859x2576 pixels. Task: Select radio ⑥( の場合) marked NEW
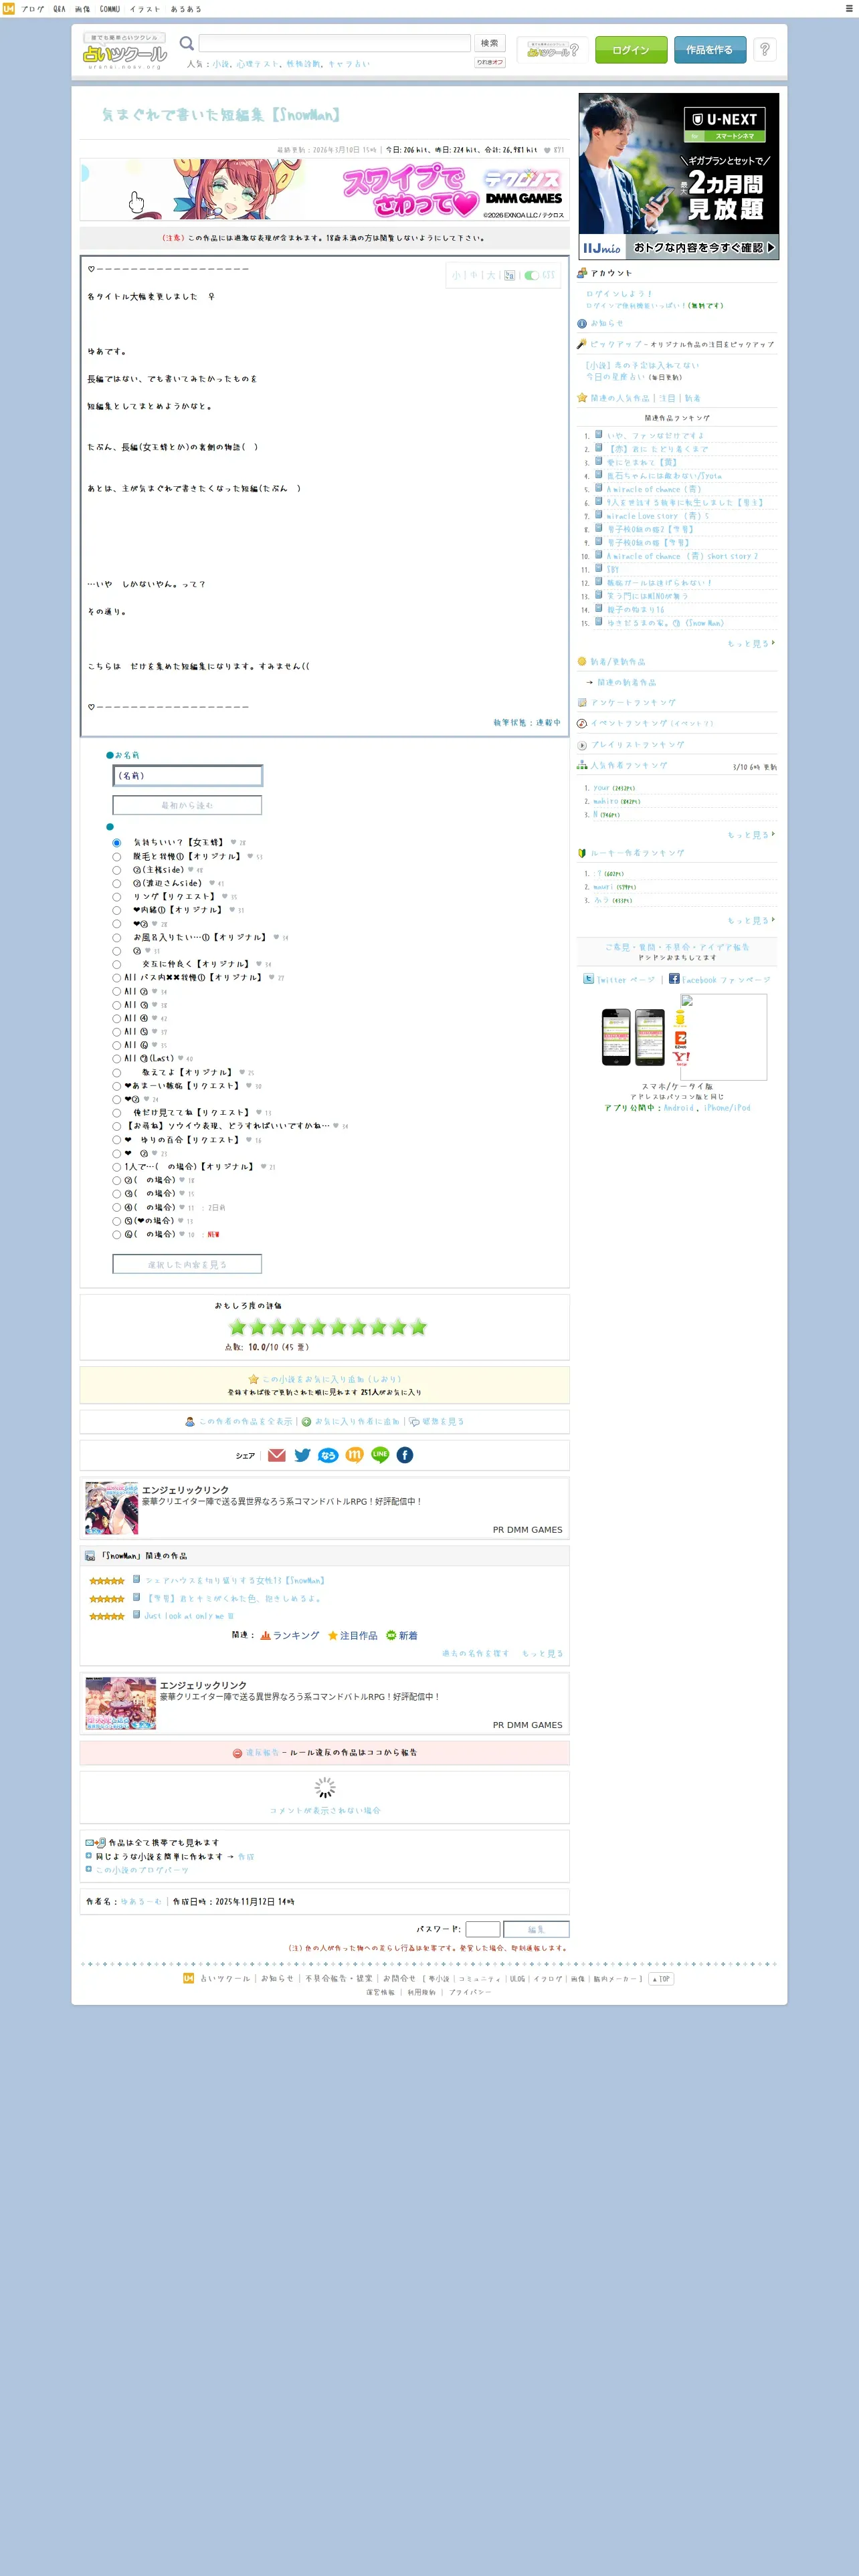coord(116,1235)
